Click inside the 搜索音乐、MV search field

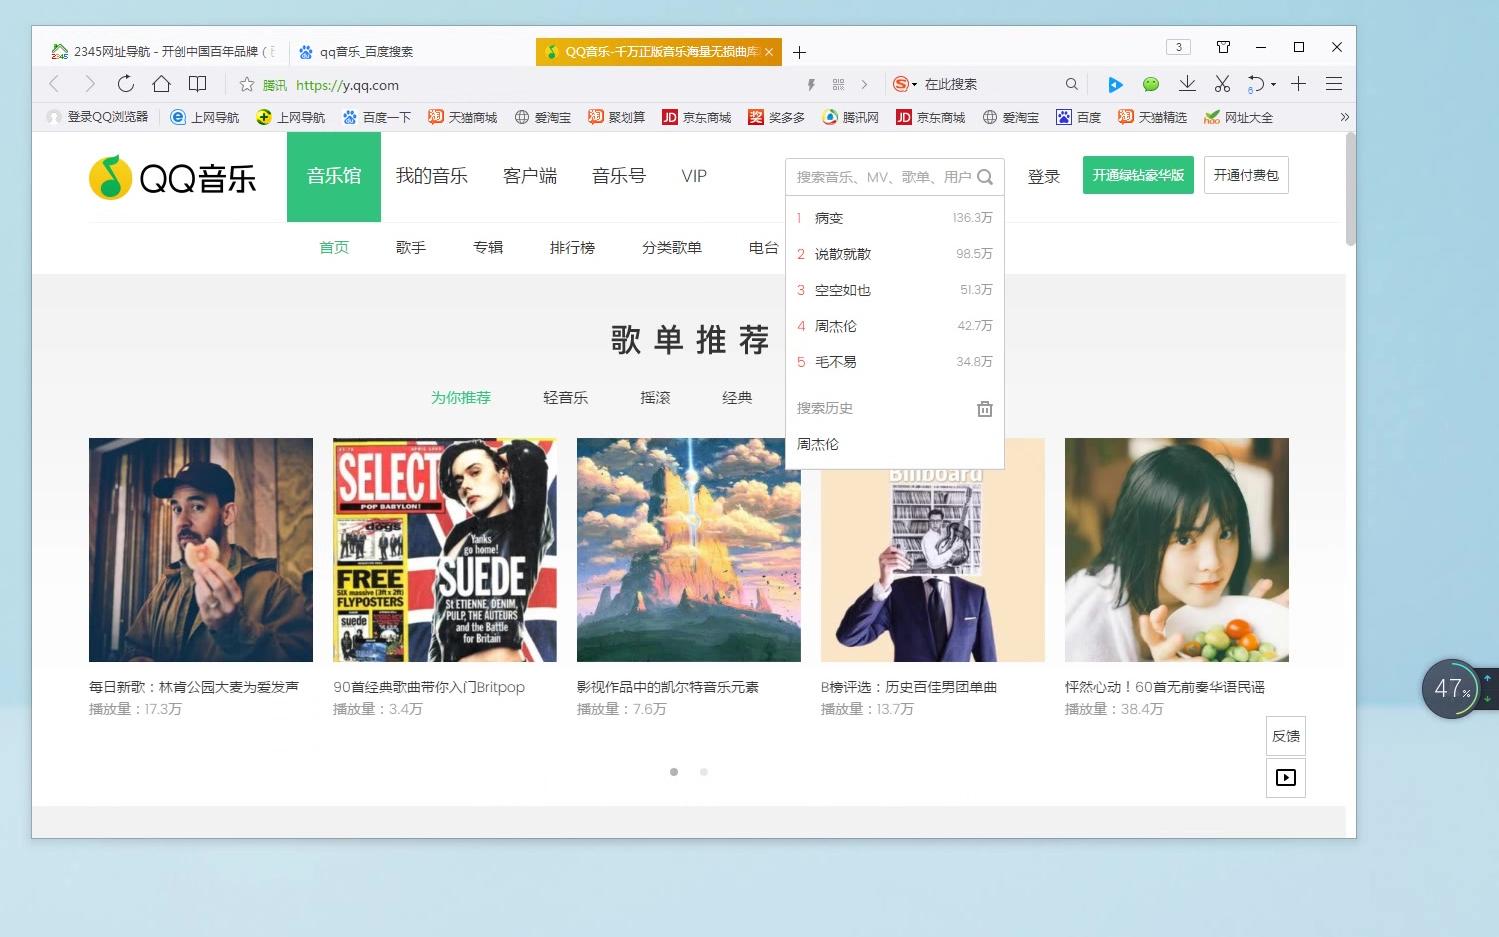(883, 177)
